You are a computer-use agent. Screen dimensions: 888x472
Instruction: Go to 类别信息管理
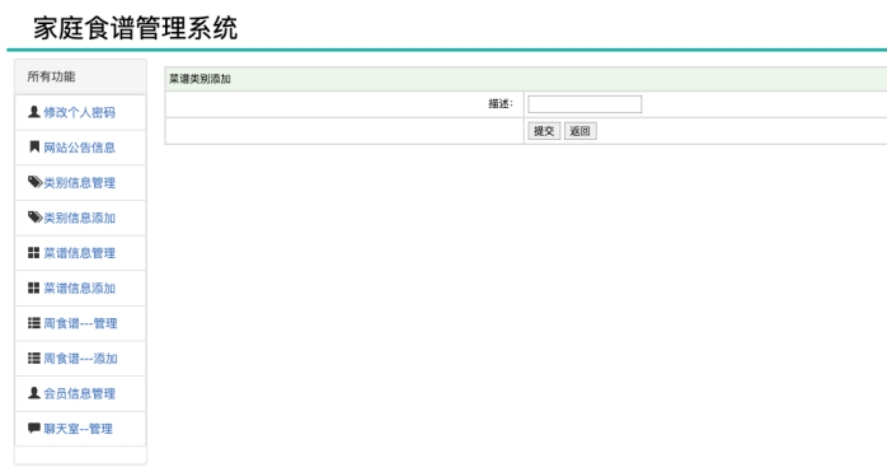click(x=79, y=182)
